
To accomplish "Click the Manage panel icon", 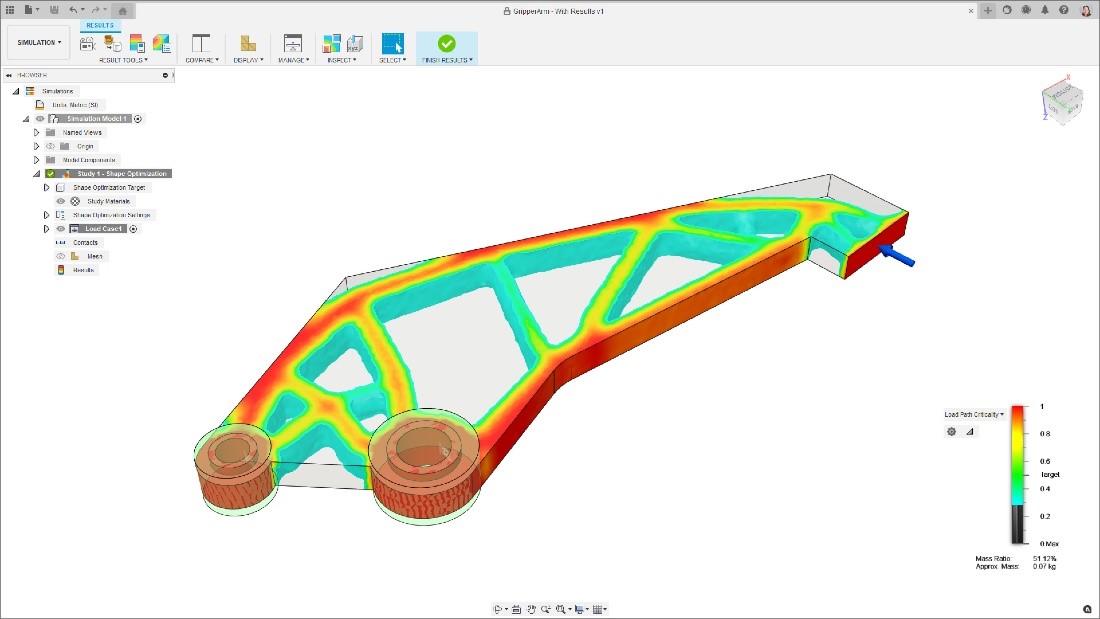I will tap(293, 45).
